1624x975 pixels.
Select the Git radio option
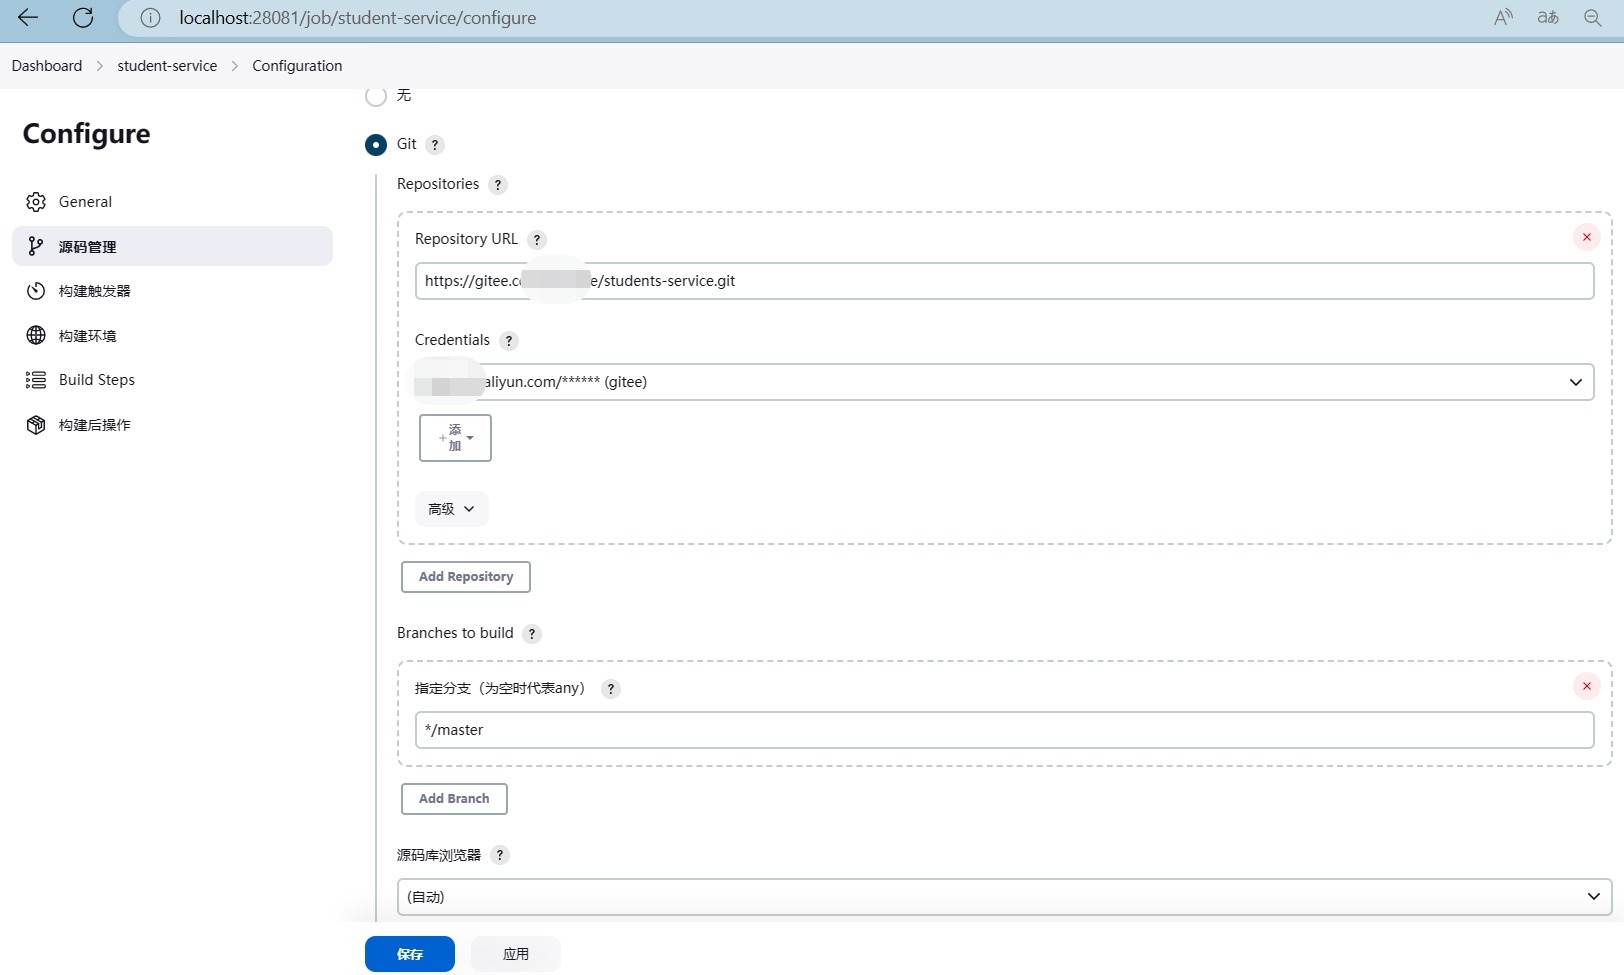tap(376, 144)
